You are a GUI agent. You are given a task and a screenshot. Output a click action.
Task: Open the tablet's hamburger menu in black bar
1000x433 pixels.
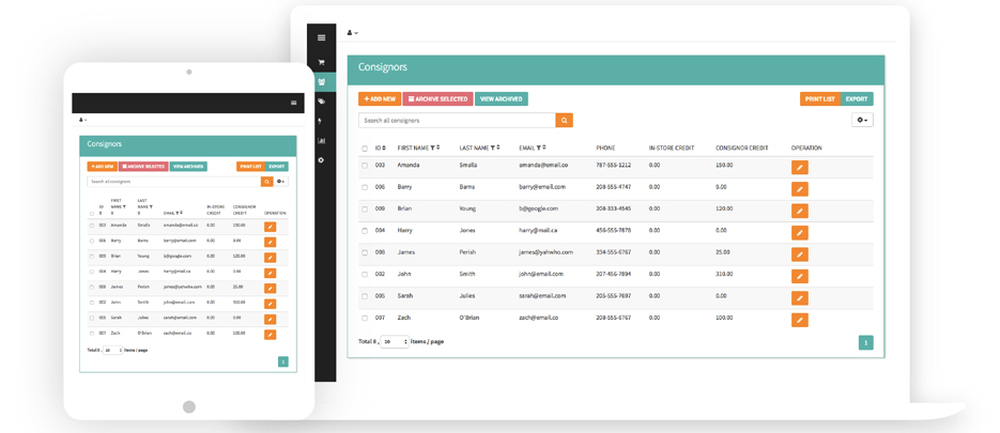(293, 103)
